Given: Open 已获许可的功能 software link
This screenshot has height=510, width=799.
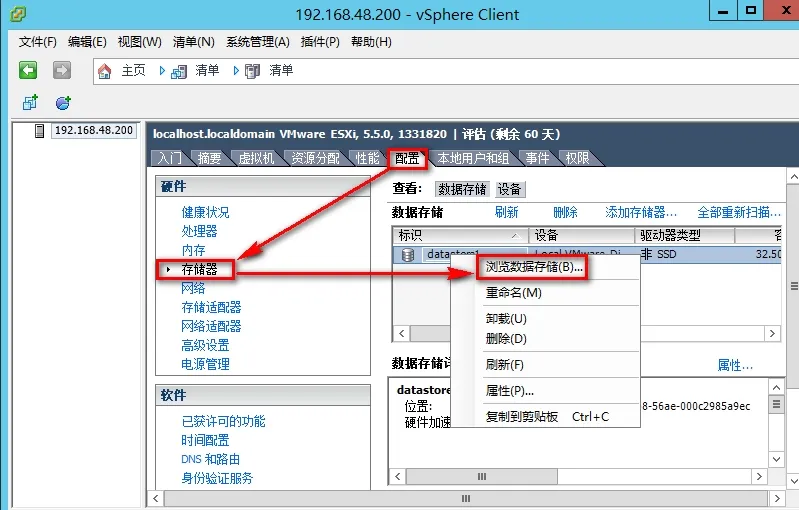Looking at the screenshot, I should pyautogui.click(x=224, y=421).
